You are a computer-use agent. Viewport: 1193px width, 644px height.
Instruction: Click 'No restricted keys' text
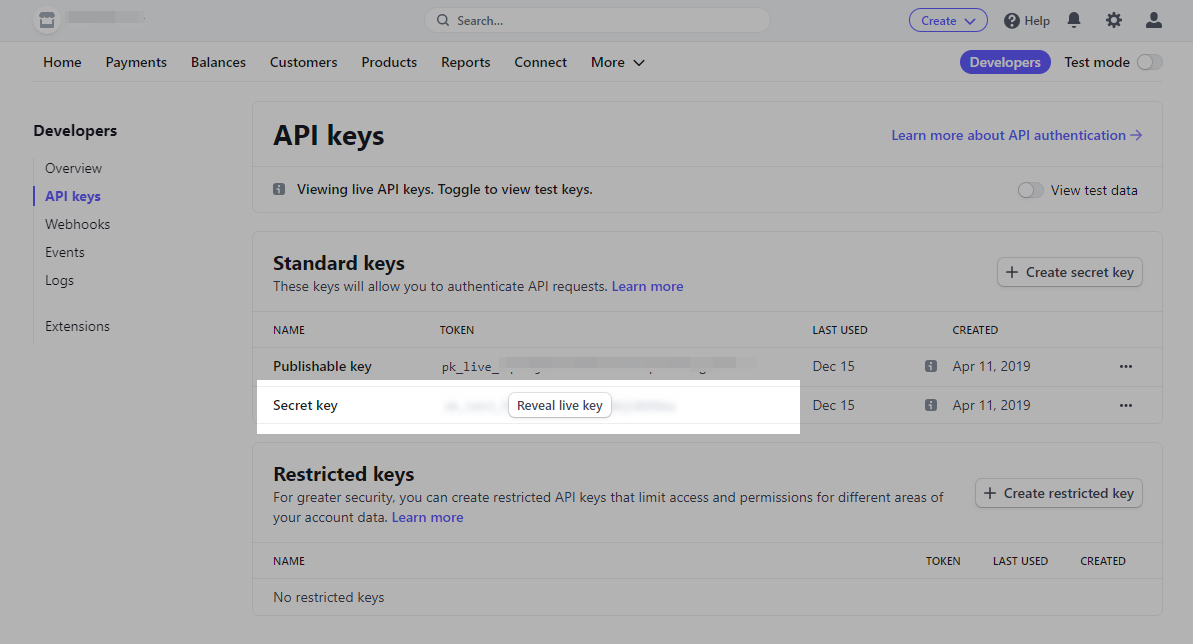[329, 598]
